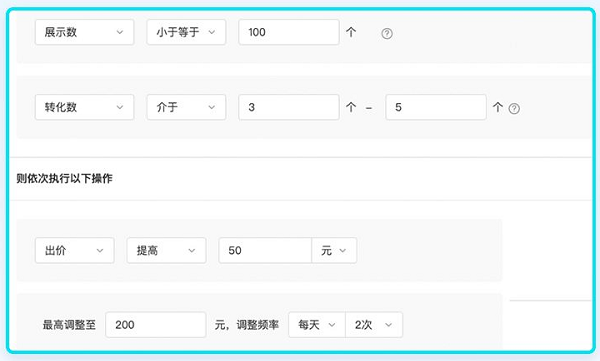Click the 最高调整至 field containing 200
The height and width of the screenshot is (361, 600).
156,325
